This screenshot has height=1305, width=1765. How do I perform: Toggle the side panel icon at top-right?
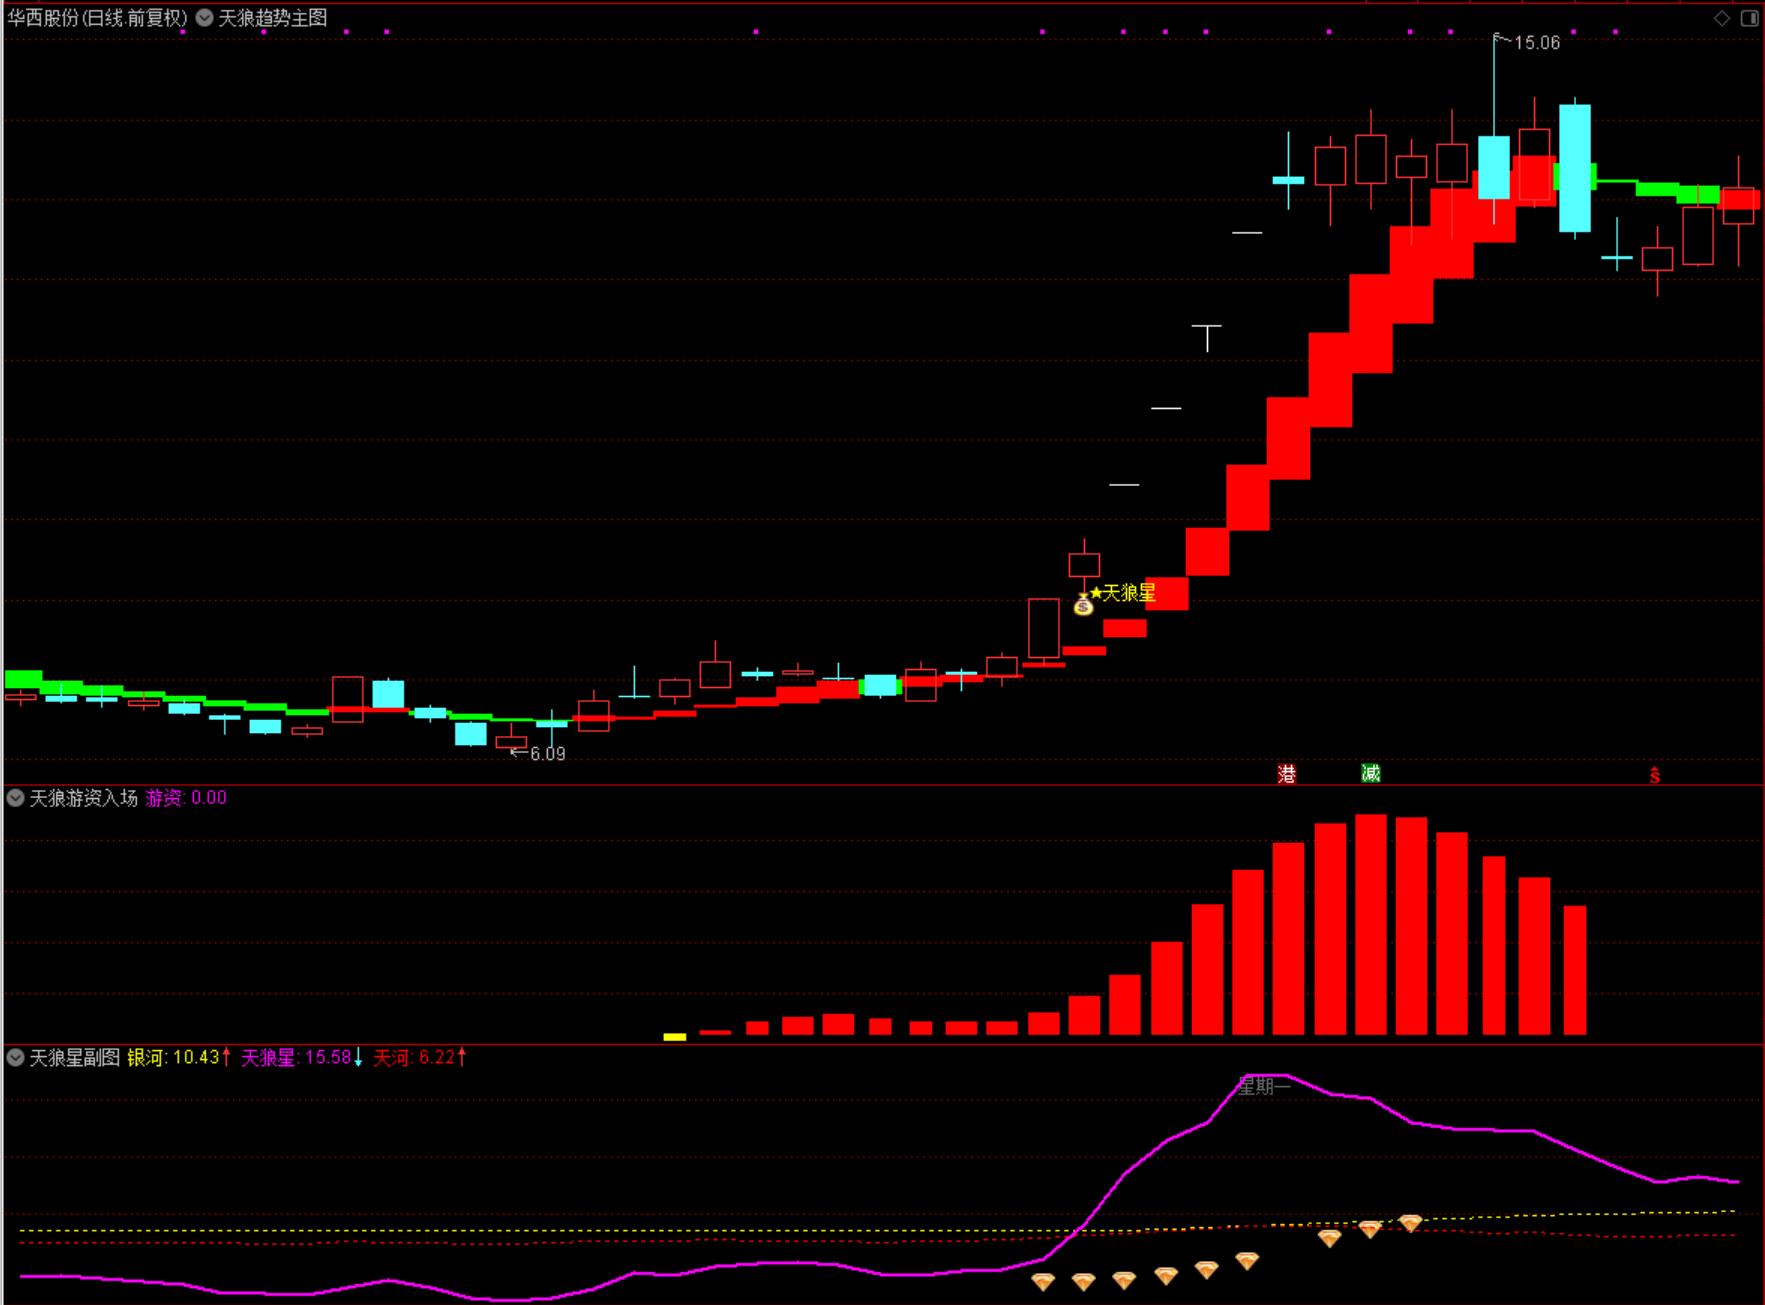(x=1749, y=18)
